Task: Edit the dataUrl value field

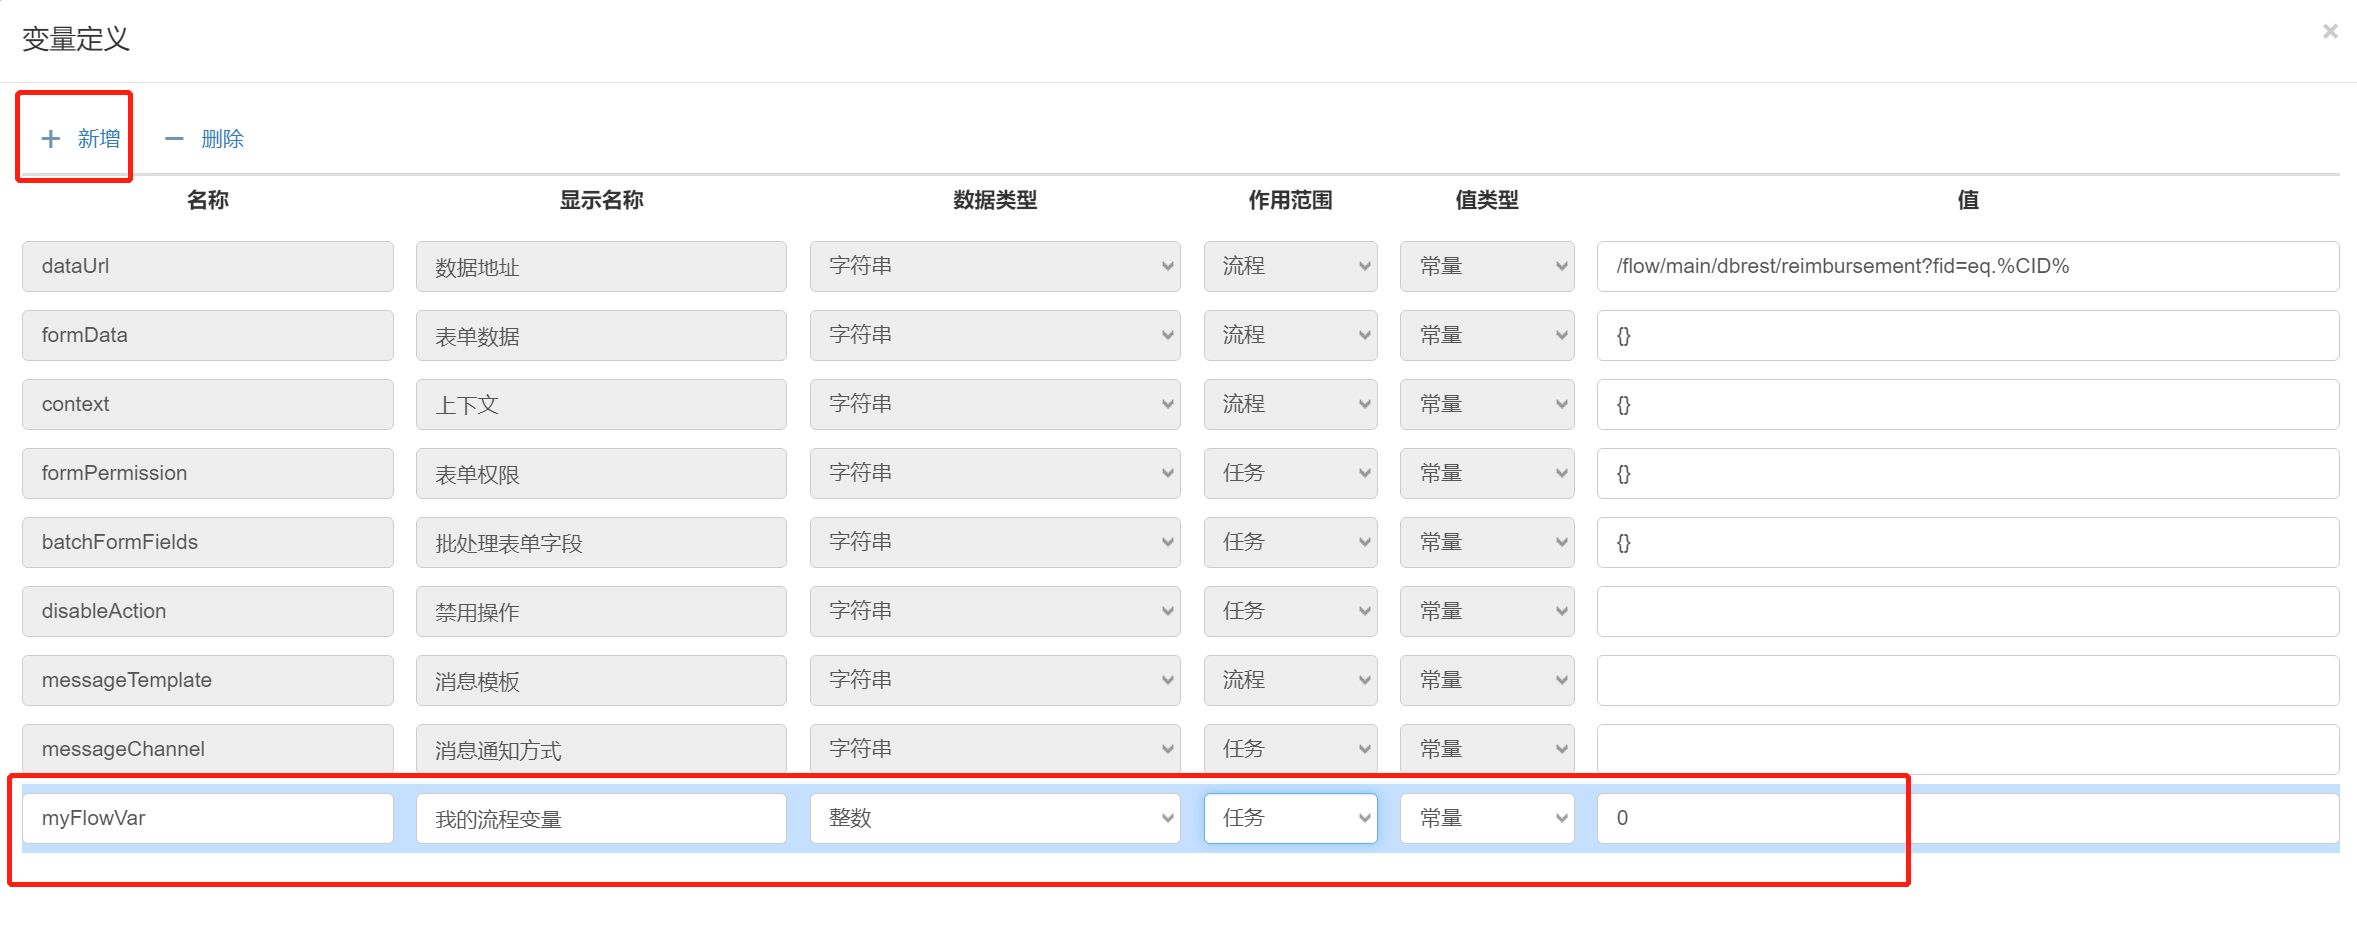Action: 1966,266
